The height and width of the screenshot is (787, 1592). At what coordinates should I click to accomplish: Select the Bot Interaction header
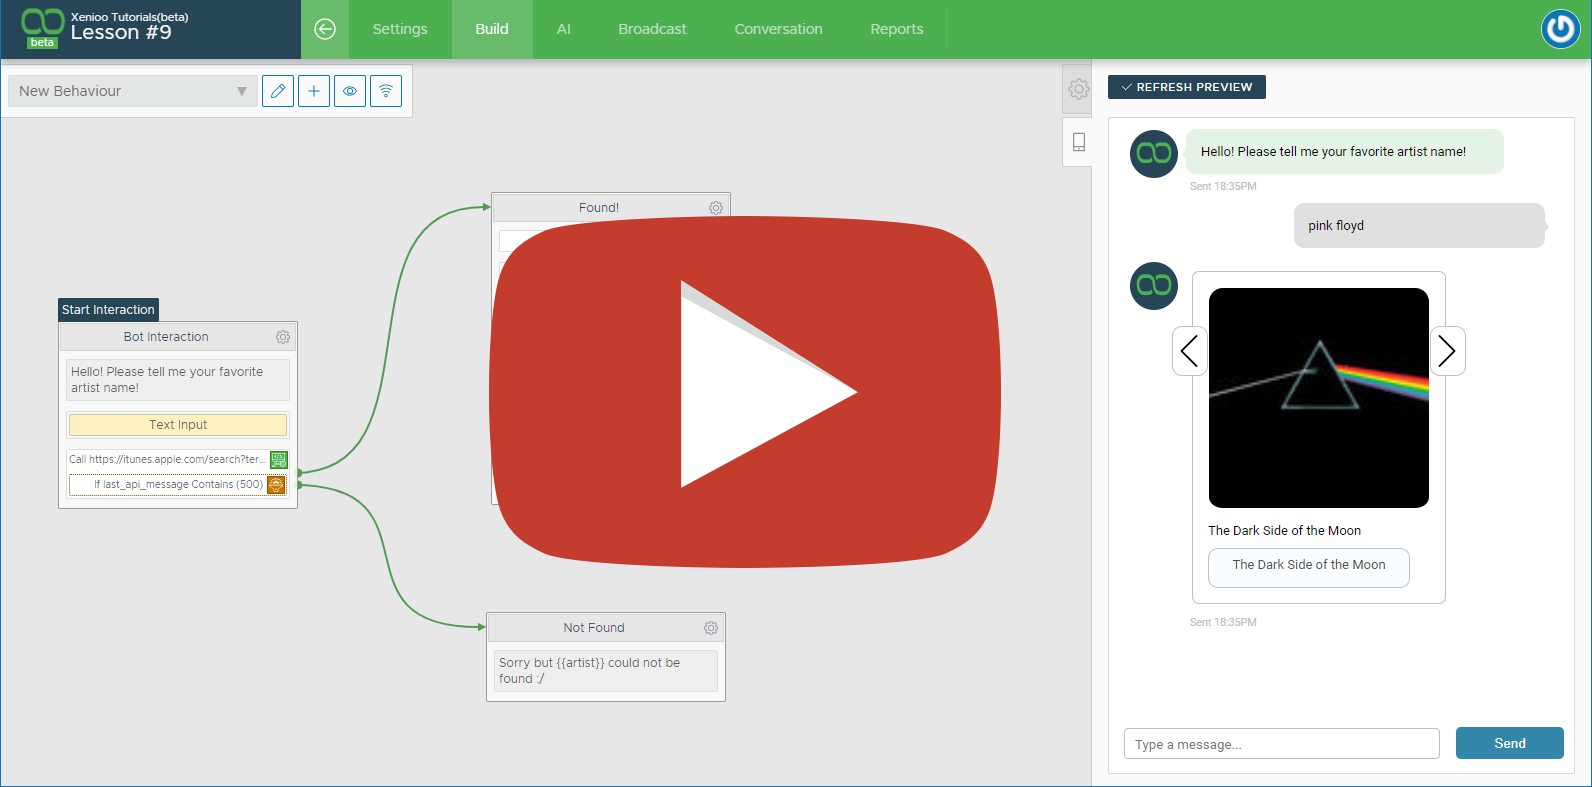point(166,337)
